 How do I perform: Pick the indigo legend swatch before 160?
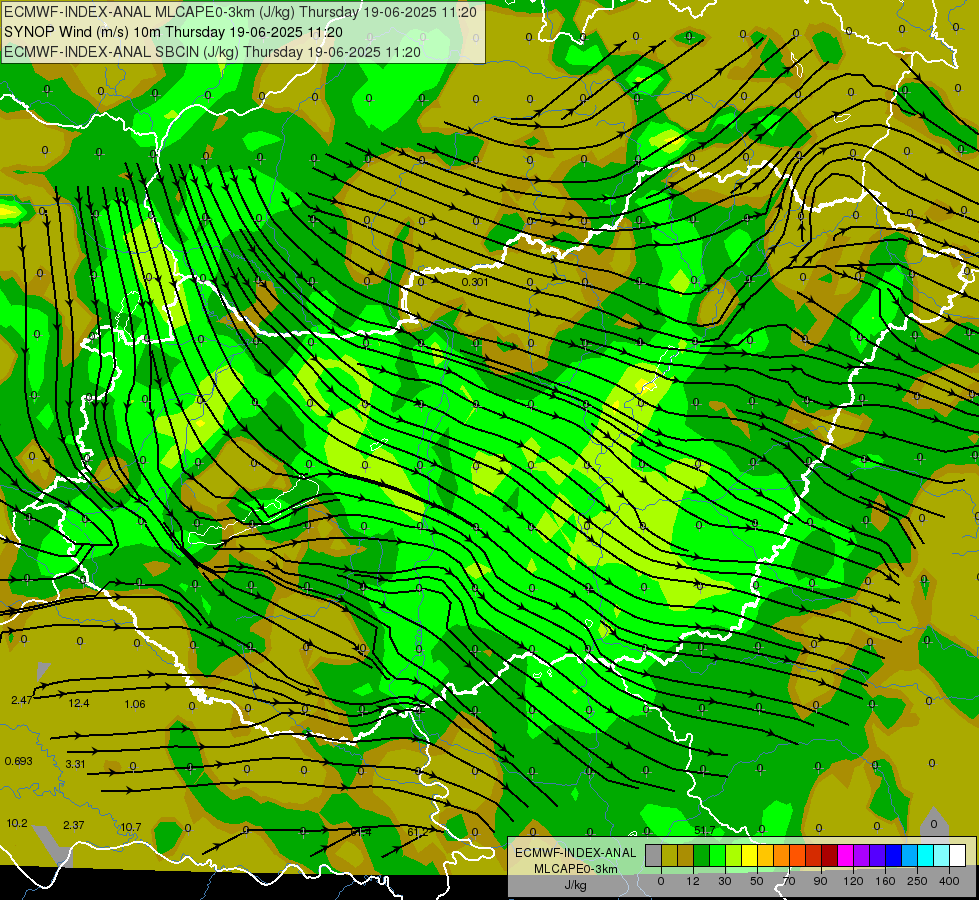coord(877,856)
